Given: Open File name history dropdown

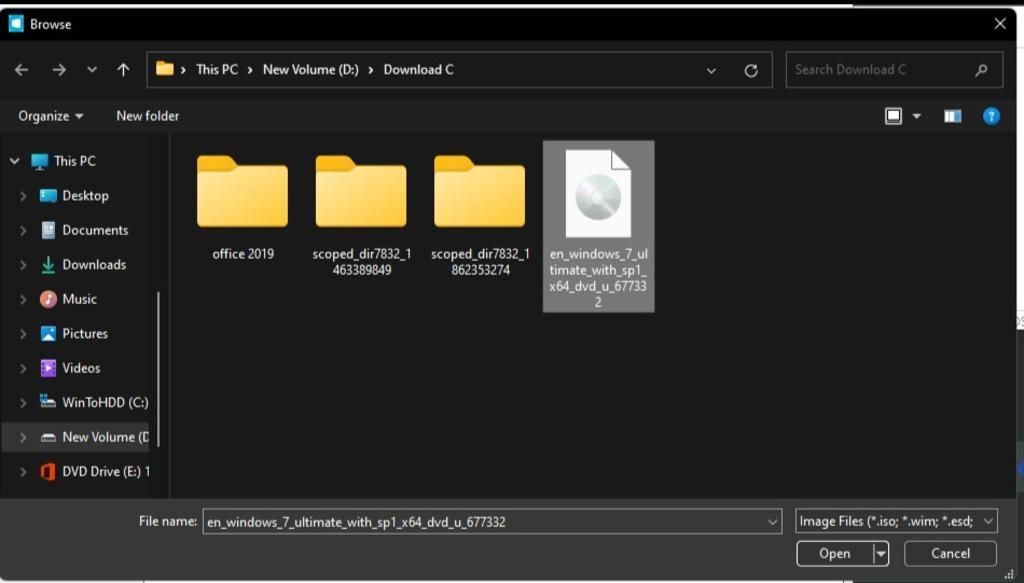Looking at the screenshot, I should pyautogui.click(x=773, y=522).
